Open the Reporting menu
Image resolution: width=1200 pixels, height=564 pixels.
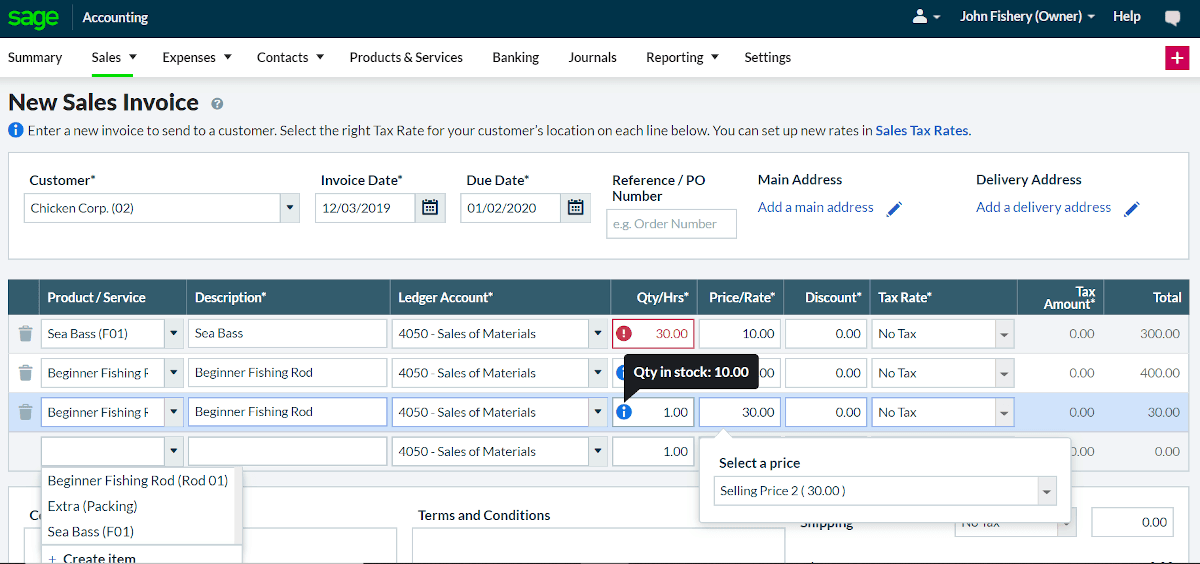(682, 58)
